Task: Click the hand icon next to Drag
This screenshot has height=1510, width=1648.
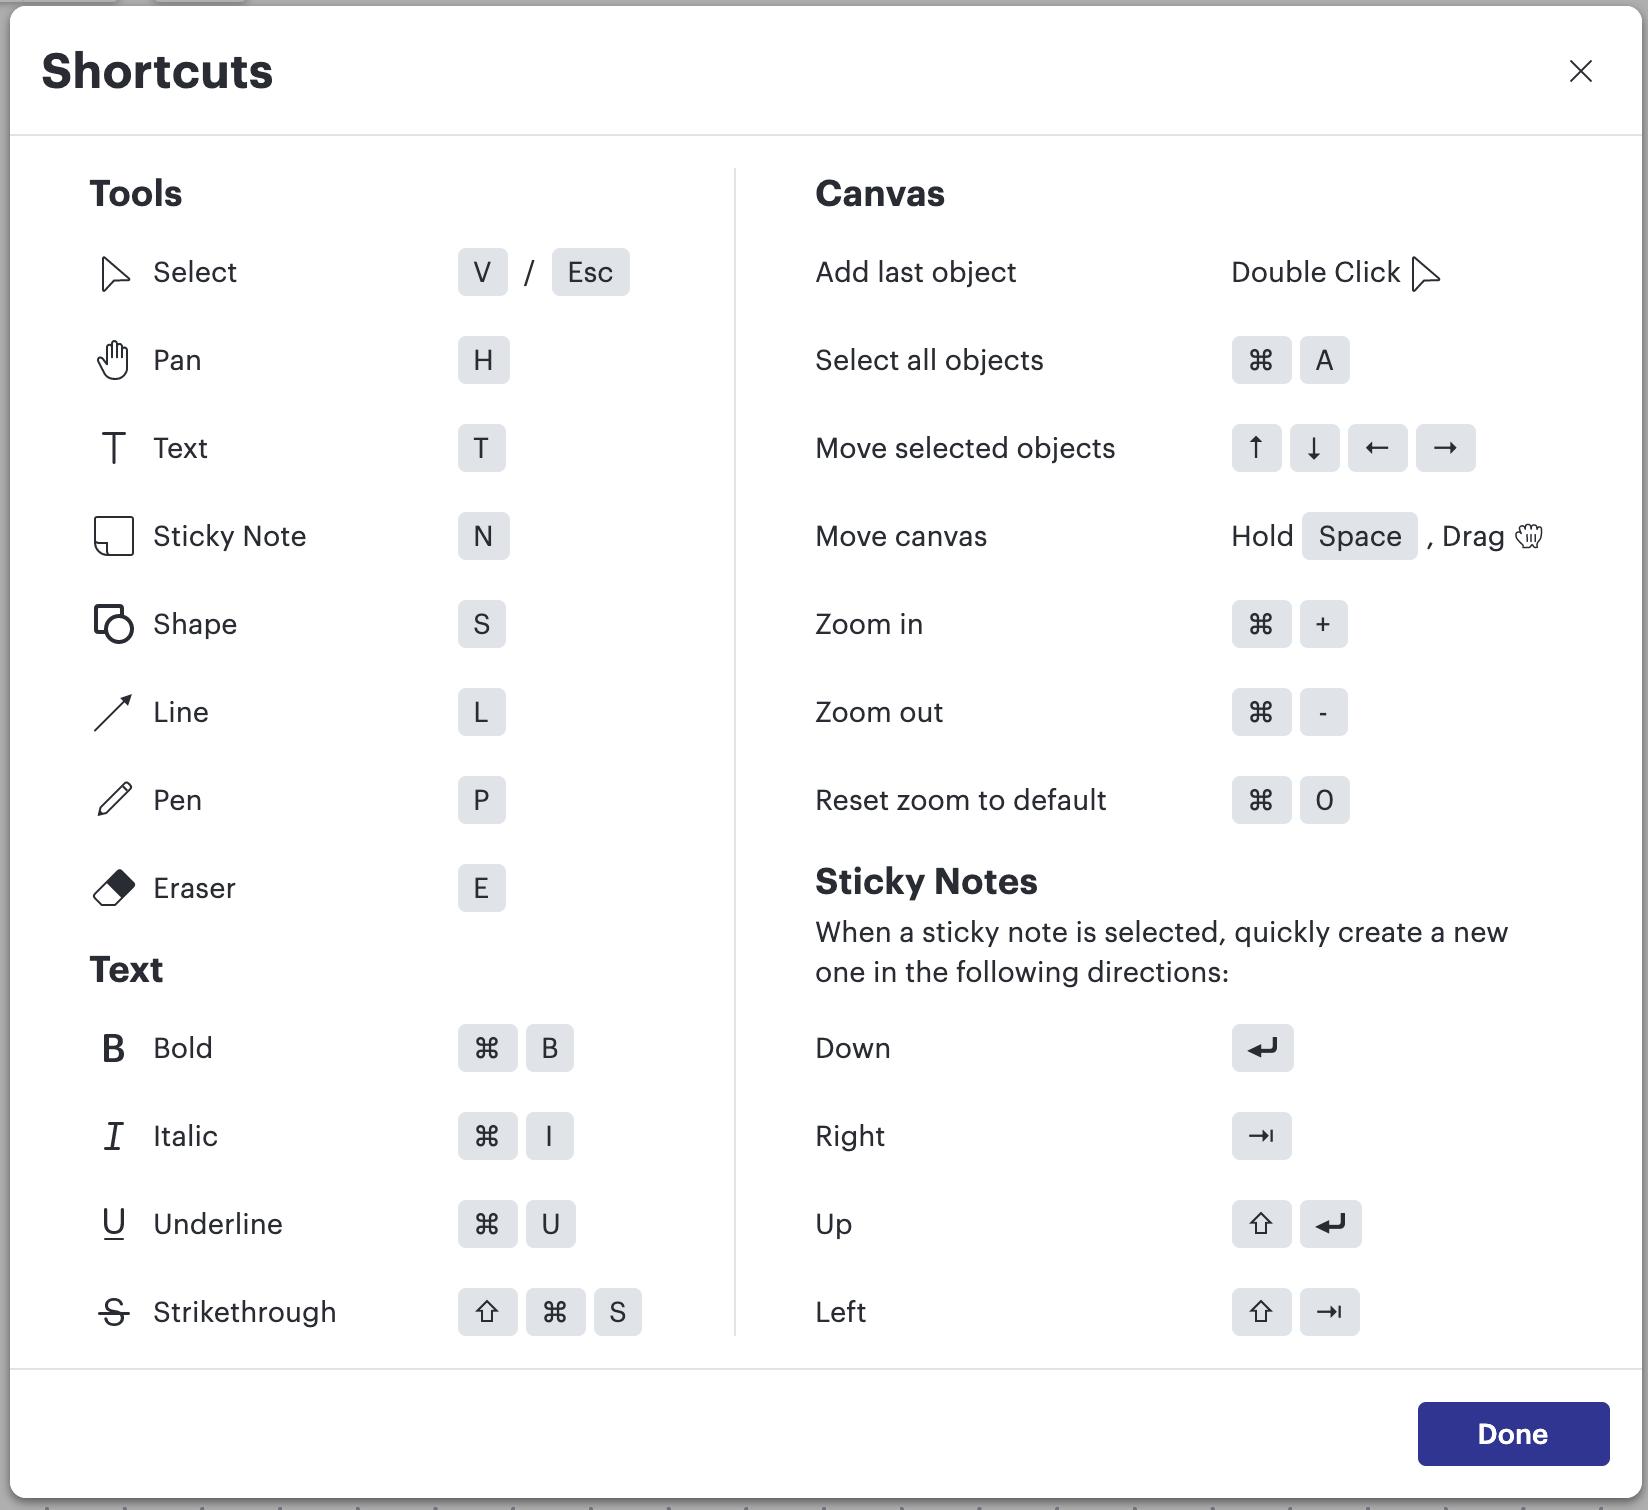Action: [1529, 536]
